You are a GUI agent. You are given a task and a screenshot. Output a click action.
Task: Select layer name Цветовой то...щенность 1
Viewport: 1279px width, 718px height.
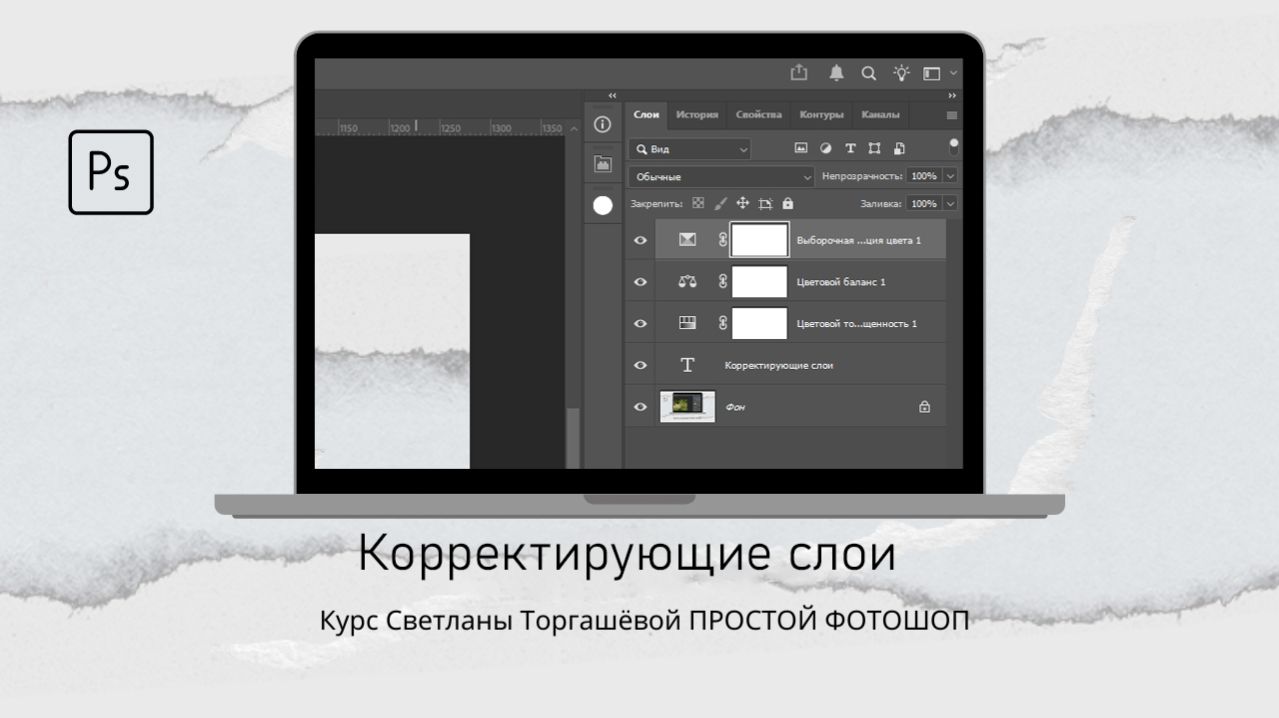pos(856,324)
